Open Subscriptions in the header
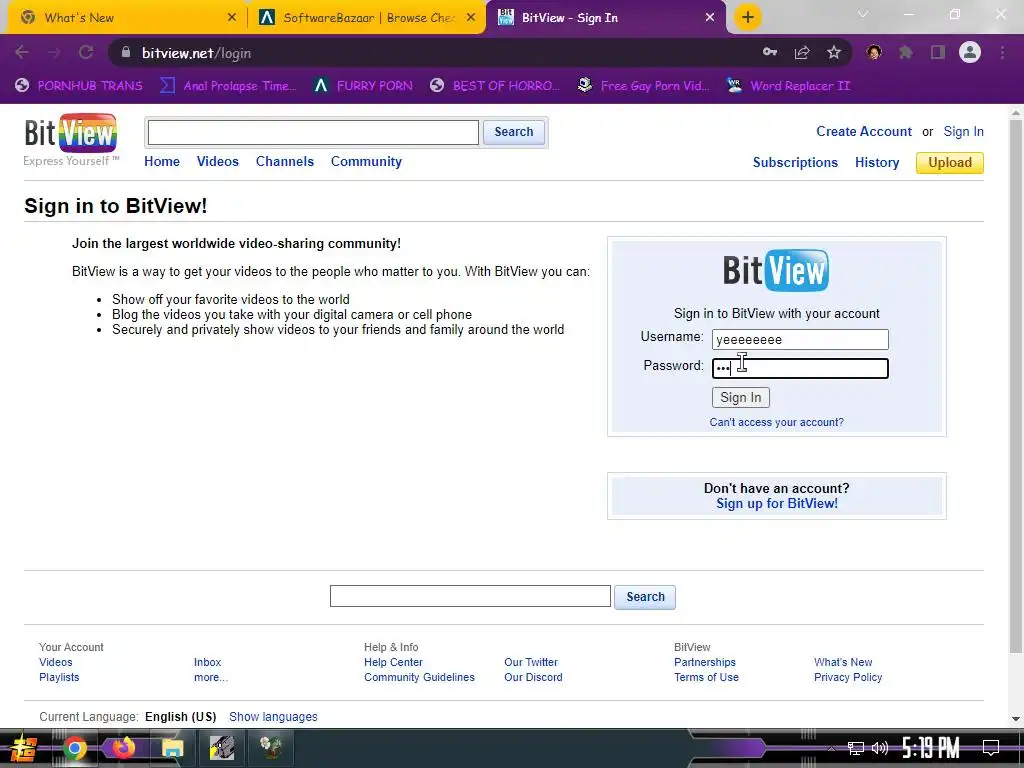This screenshot has height=768, width=1024. pyautogui.click(x=795, y=163)
